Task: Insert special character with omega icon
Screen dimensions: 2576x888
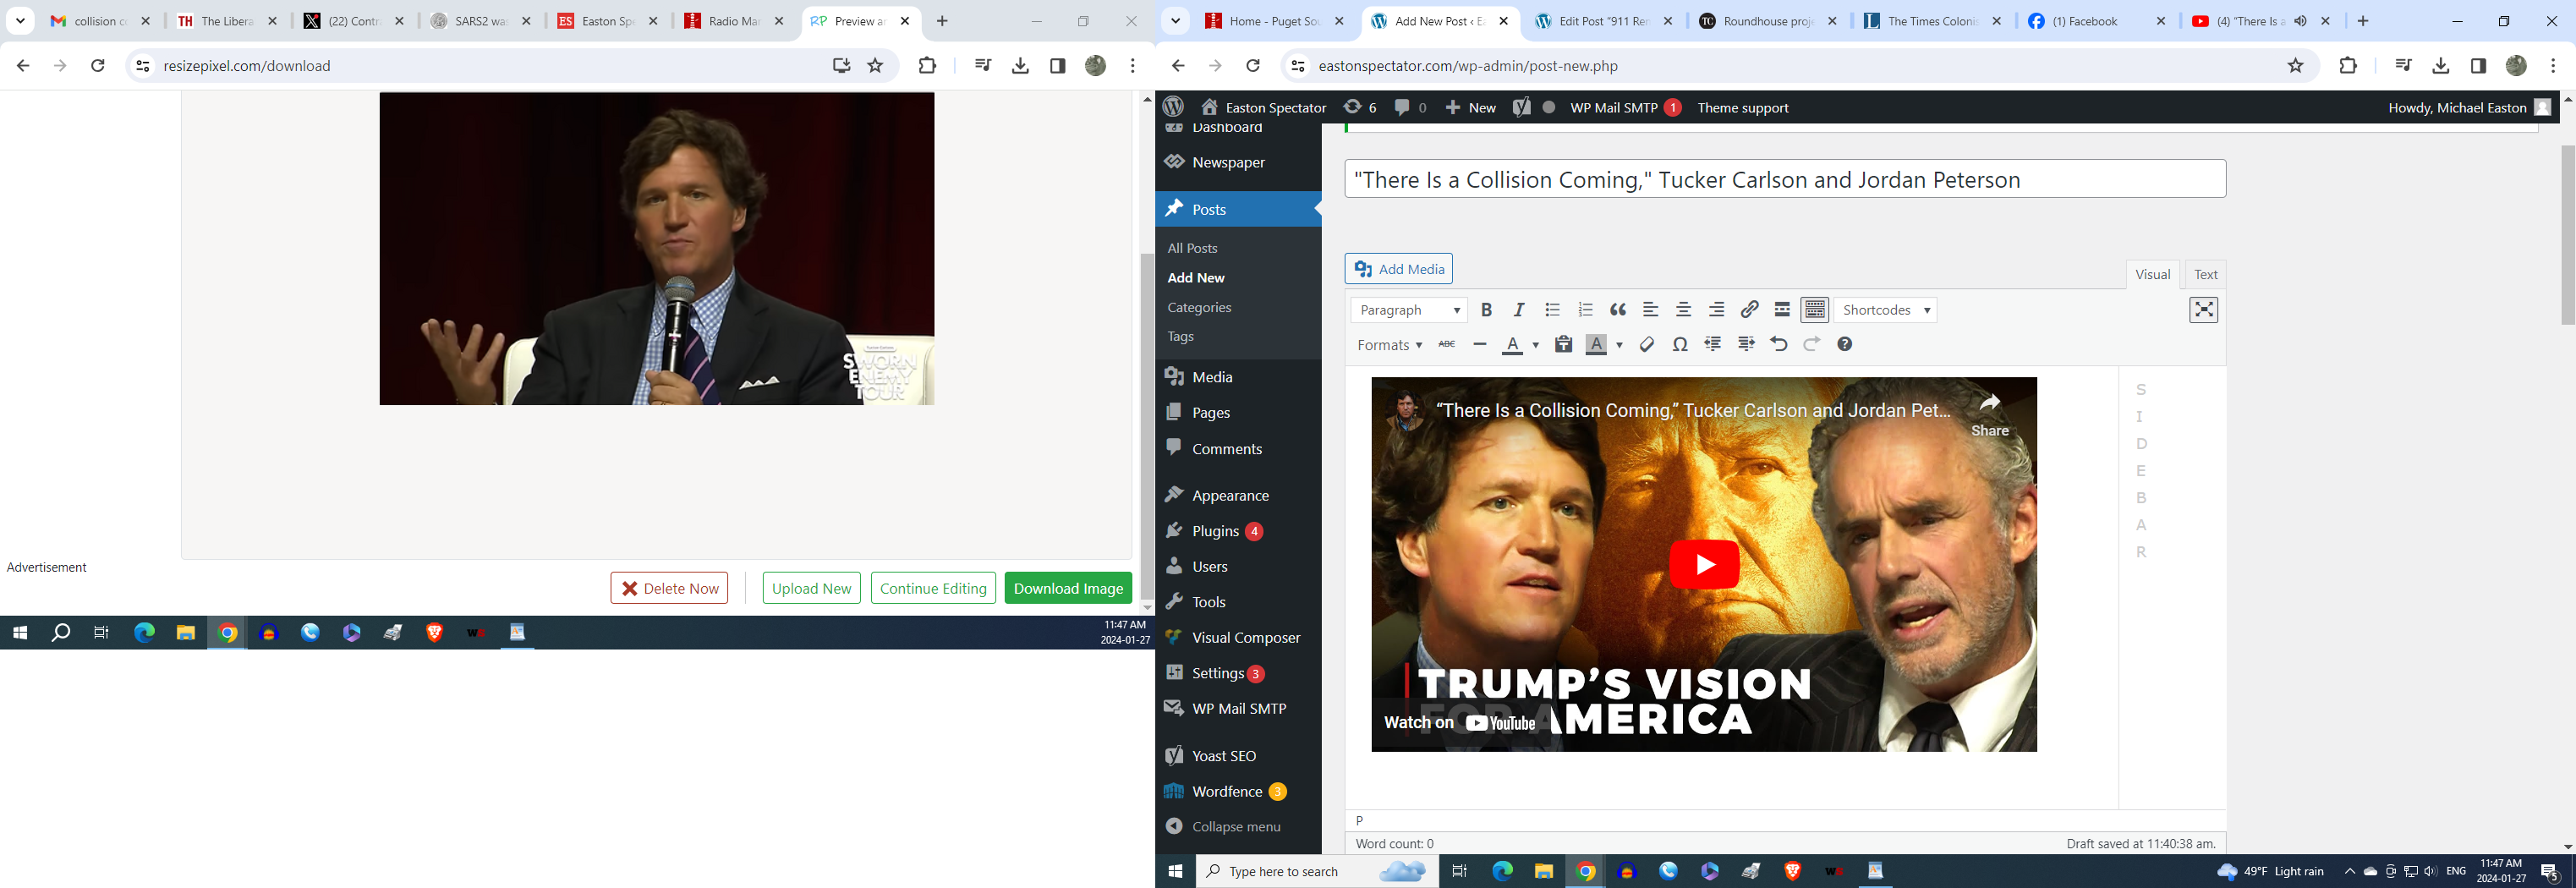Action: [1680, 344]
